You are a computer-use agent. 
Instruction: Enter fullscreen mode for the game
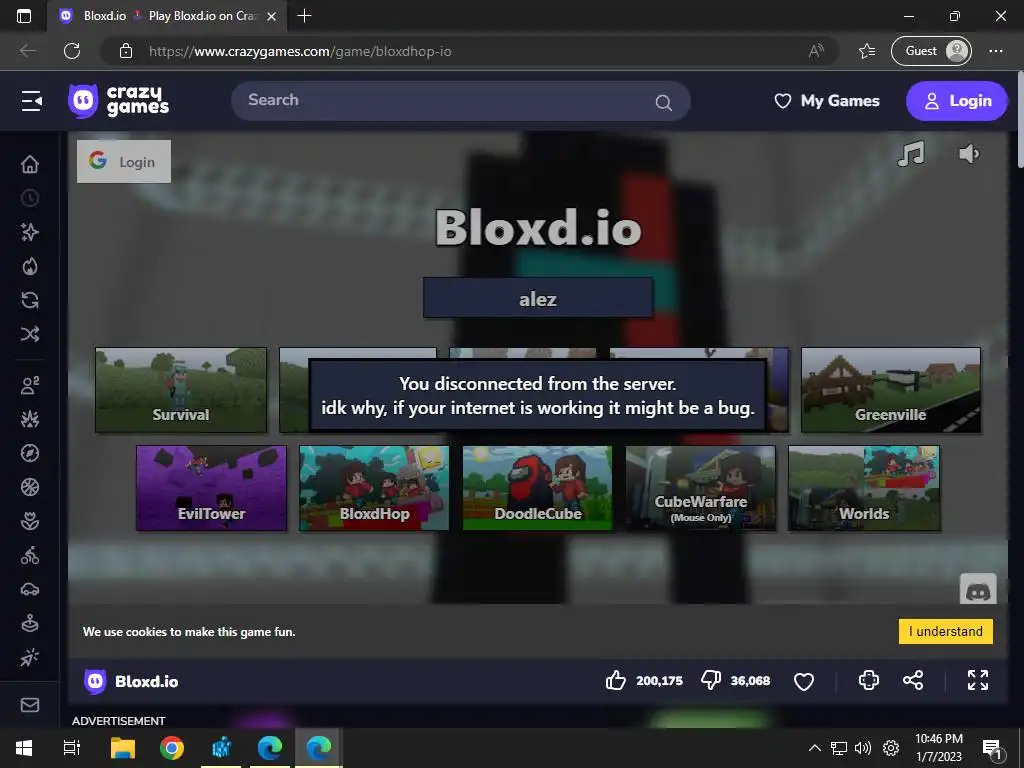(978, 680)
